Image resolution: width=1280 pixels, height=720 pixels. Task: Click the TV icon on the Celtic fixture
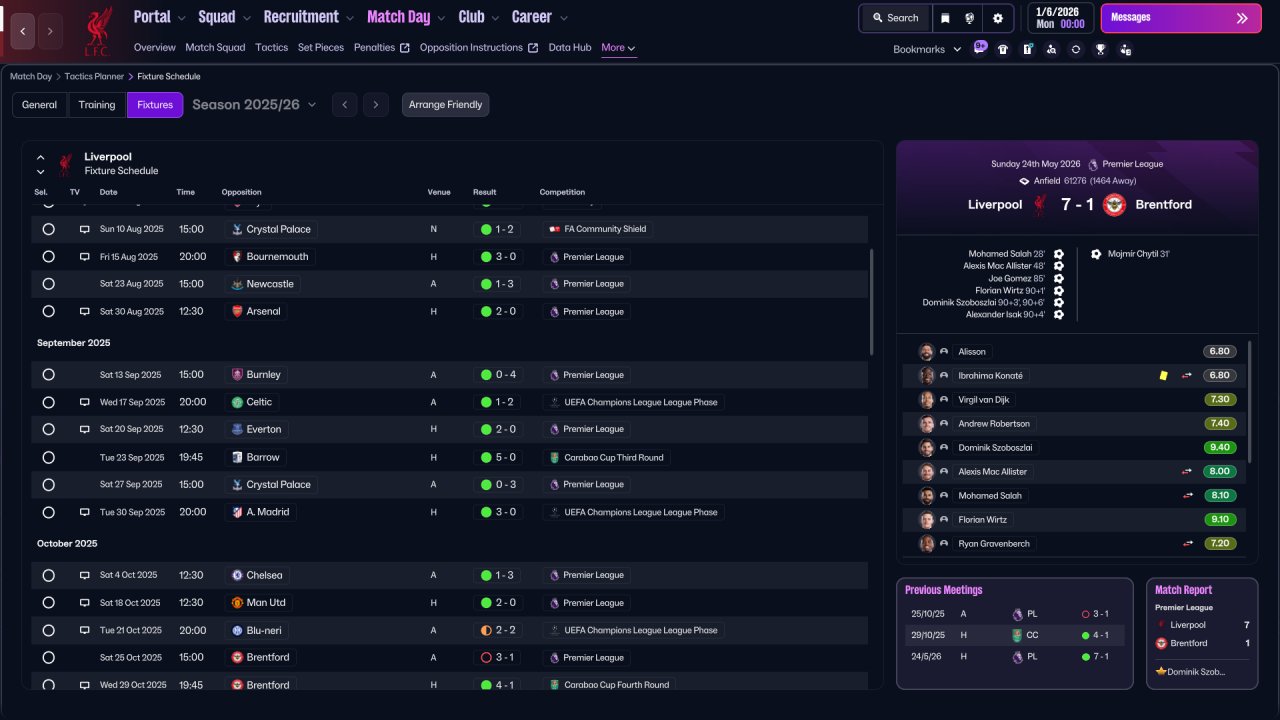(x=85, y=402)
